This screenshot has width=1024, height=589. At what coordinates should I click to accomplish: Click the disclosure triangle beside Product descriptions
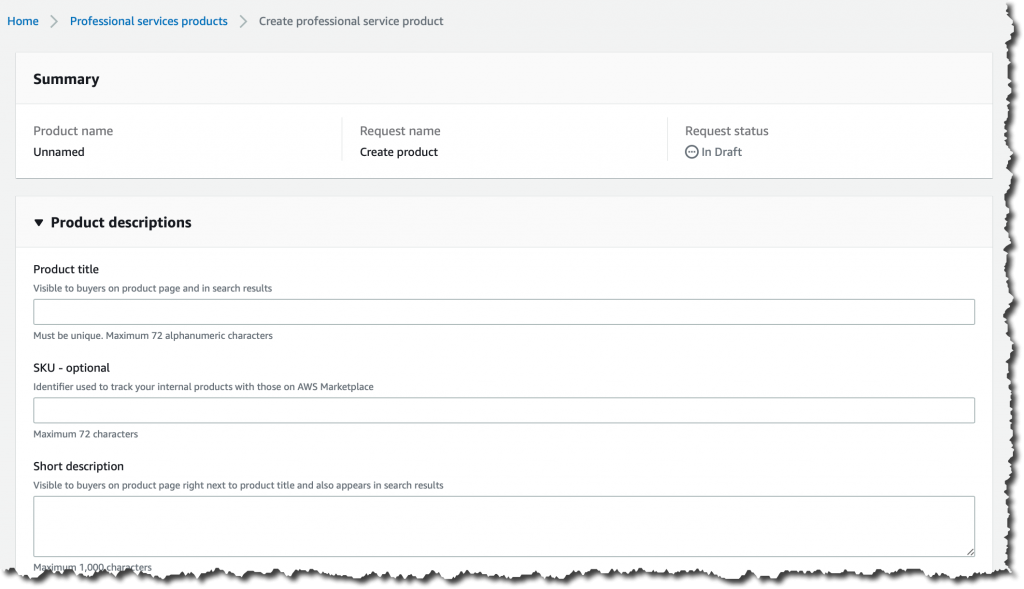pos(39,222)
